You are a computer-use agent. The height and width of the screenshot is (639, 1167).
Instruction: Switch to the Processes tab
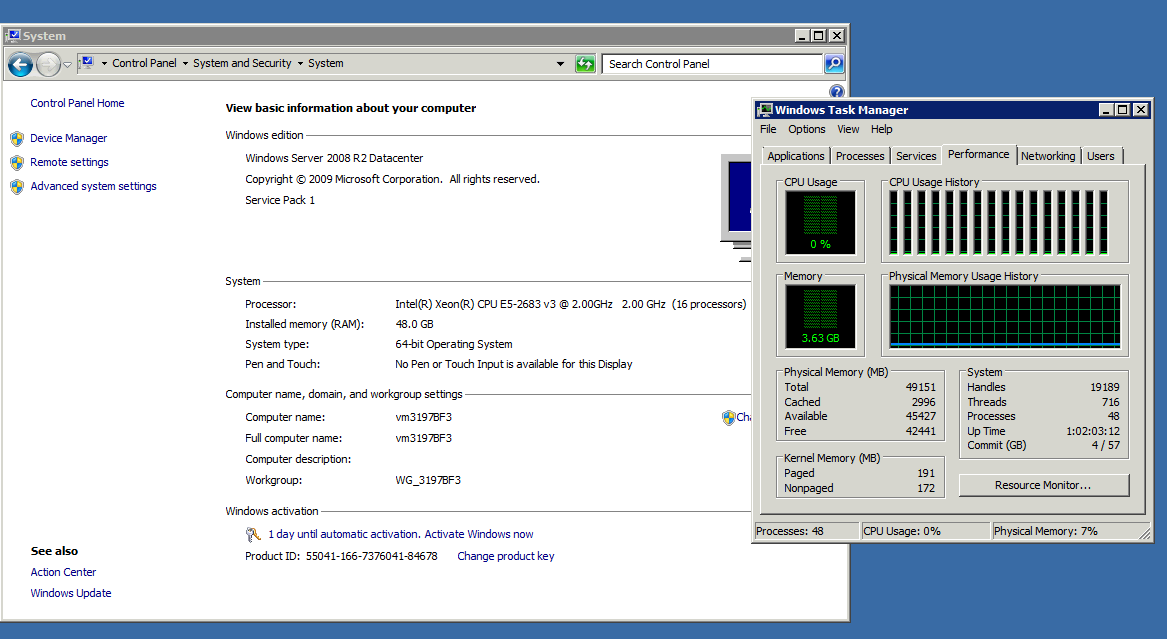860,156
